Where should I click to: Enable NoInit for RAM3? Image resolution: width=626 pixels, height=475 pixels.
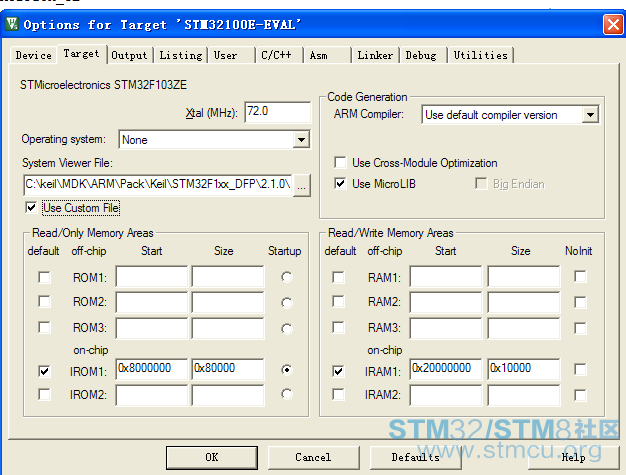point(580,328)
